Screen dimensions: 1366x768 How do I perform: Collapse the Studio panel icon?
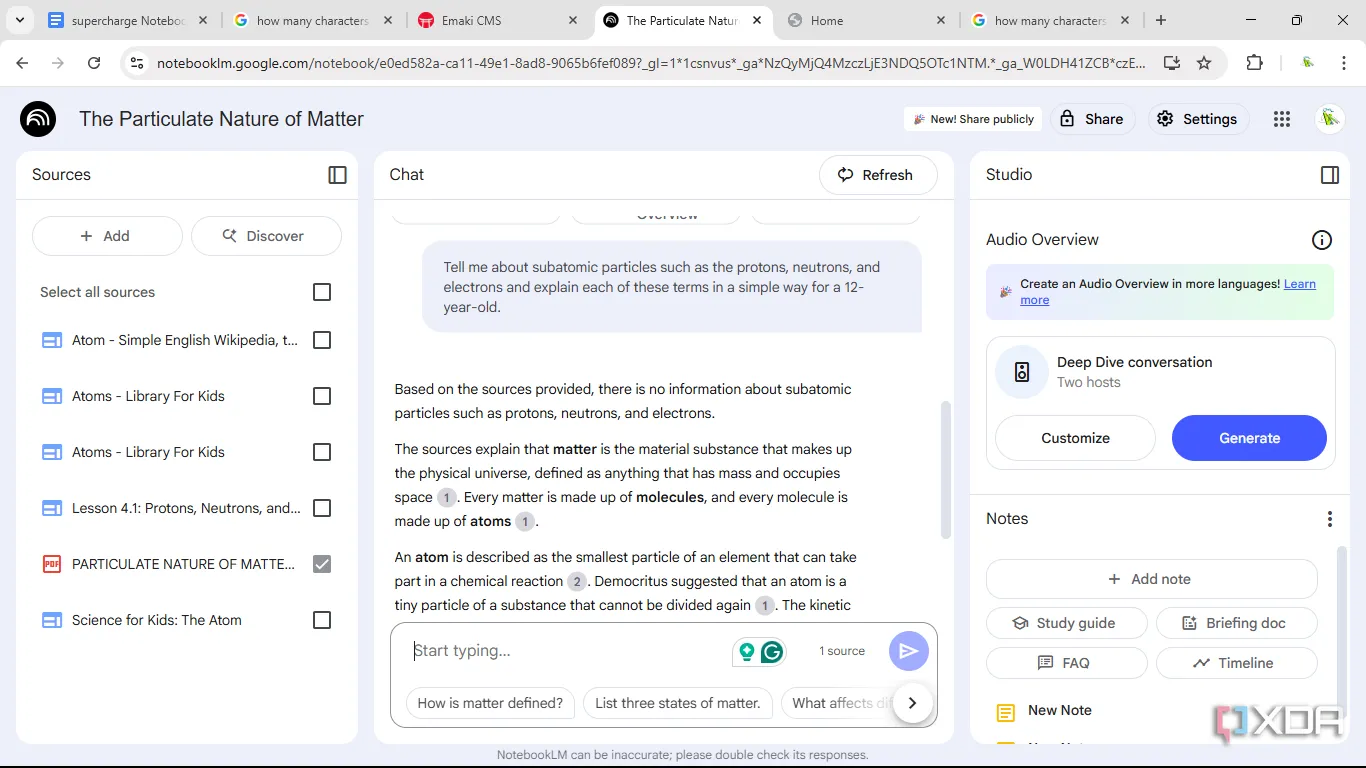1330,175
